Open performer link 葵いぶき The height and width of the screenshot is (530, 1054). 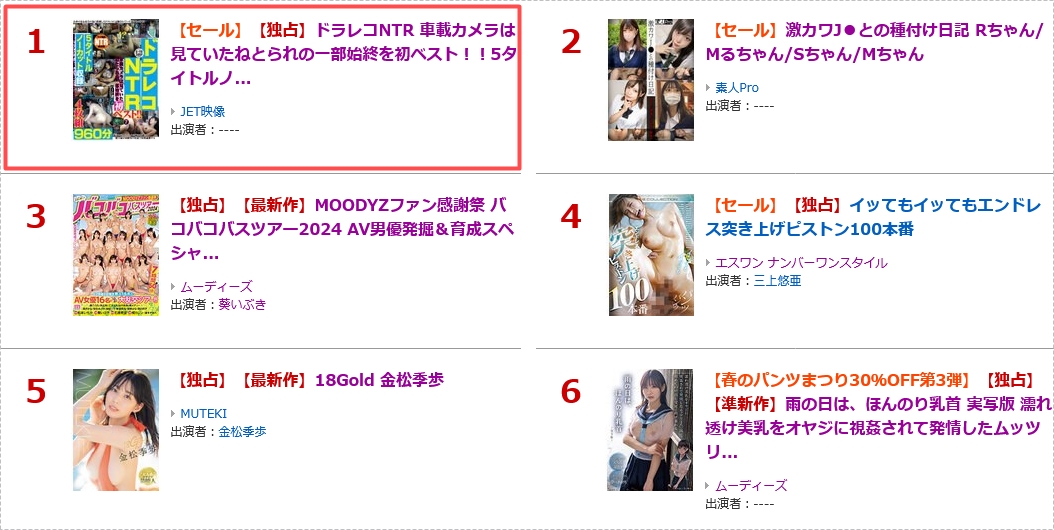[242, 305]
